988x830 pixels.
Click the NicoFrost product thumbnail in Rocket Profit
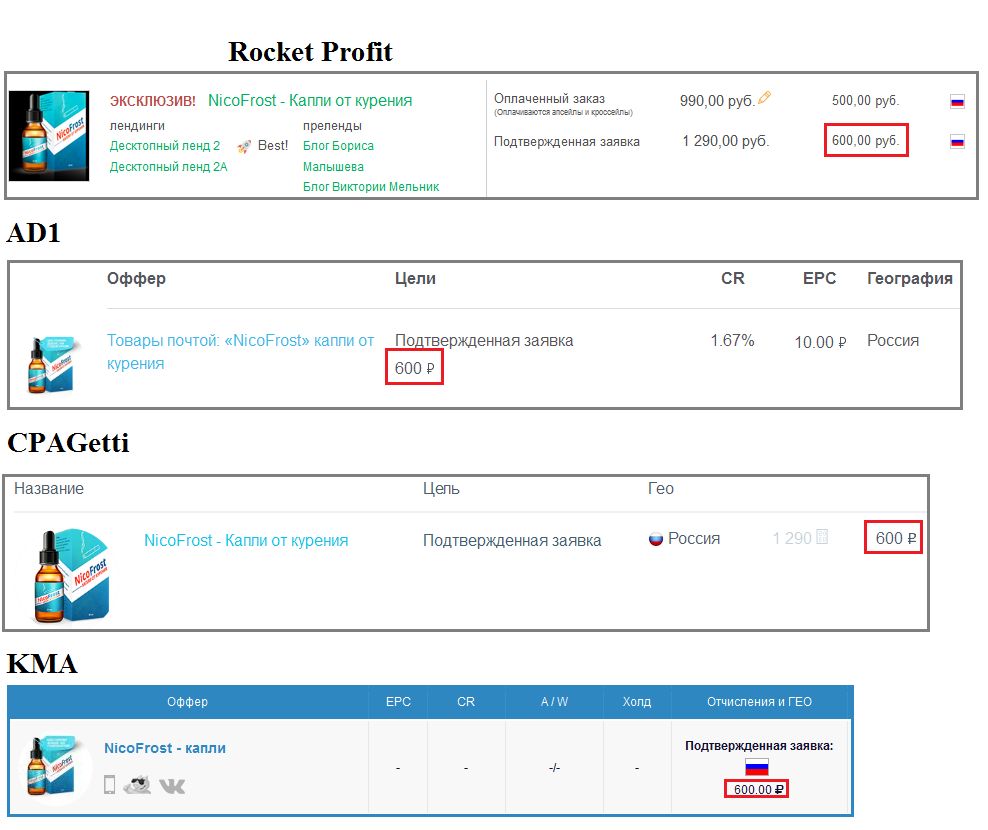pyautogui.click(x=50, y=136)
